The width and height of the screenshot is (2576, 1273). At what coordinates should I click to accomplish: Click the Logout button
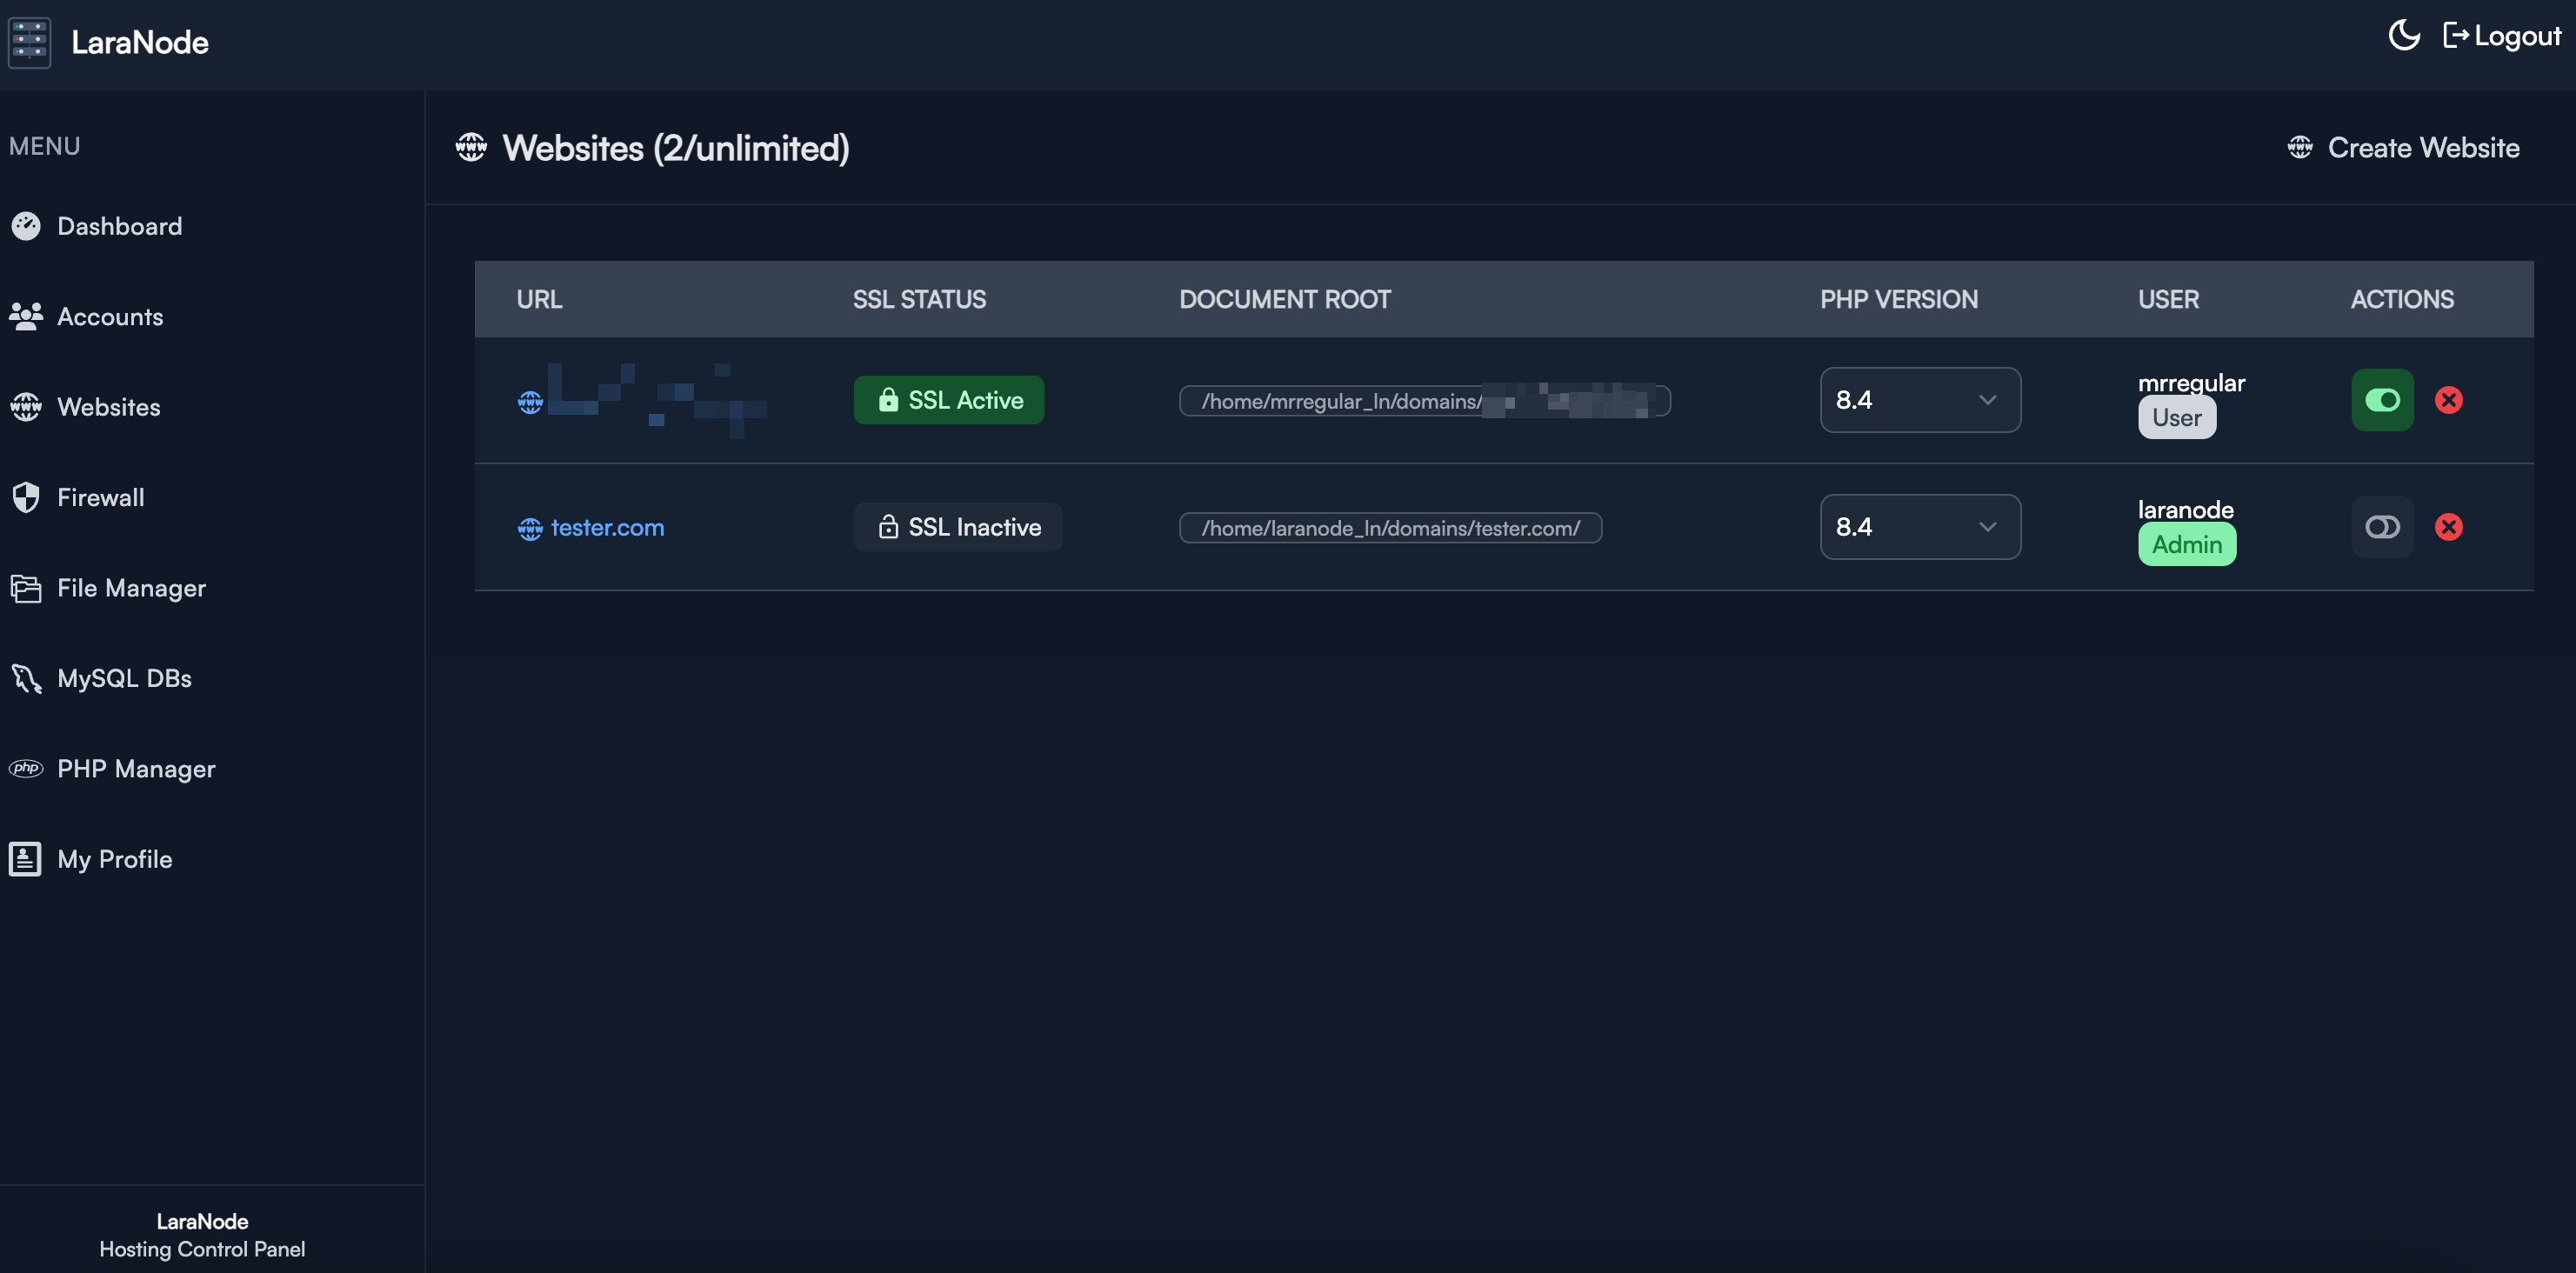(x=2502, y=36)
